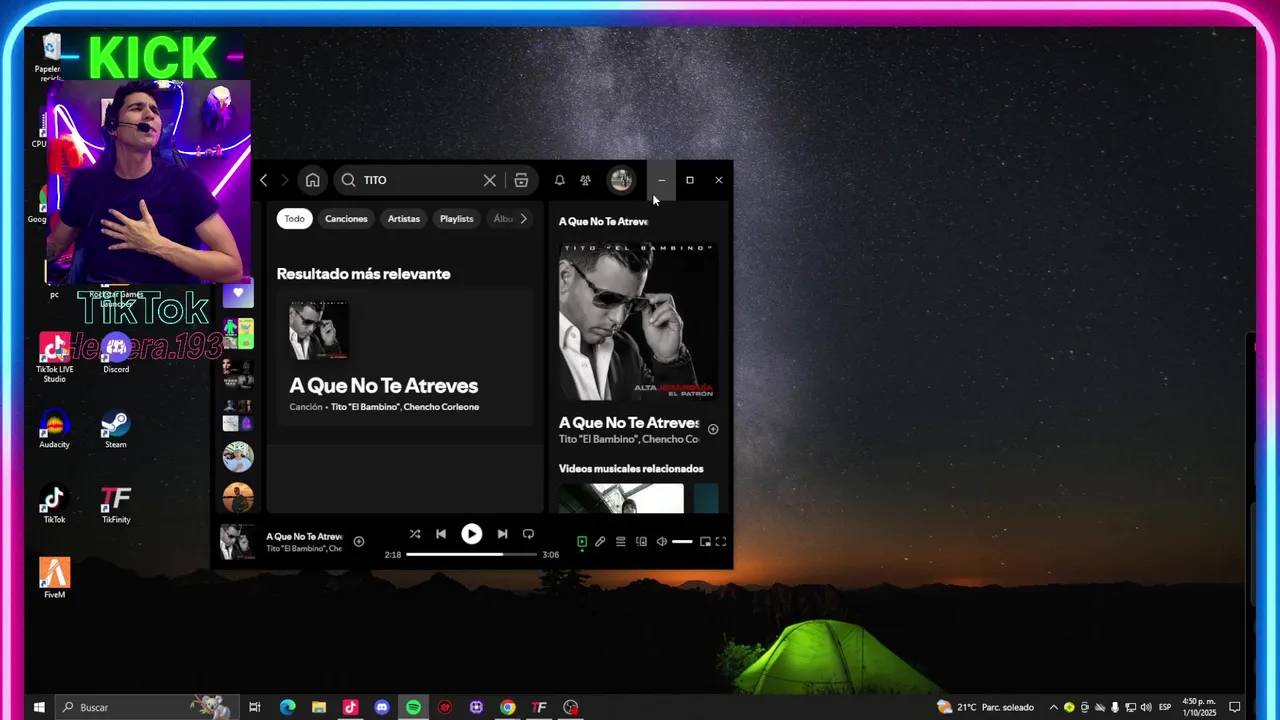The width and height of the screenshot is (1280, 720).
Task: Skip to next track
Action: [502, 534]
